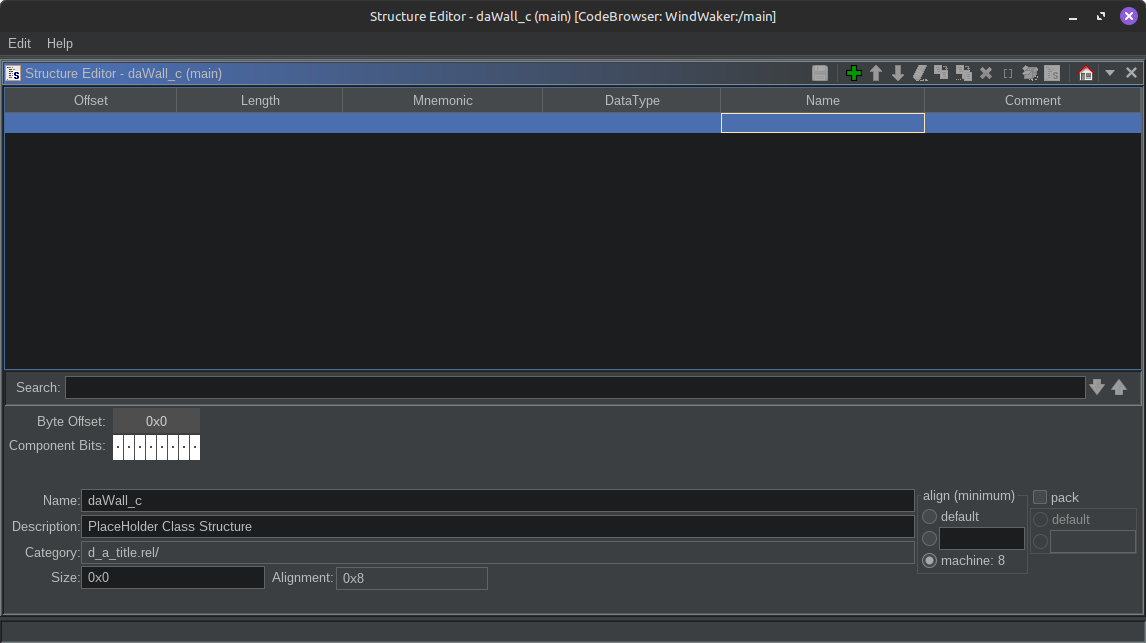The height and width of the screenshot is (643, 1146).
Task: Click the duplicate component icon
Action: point(941,73)
